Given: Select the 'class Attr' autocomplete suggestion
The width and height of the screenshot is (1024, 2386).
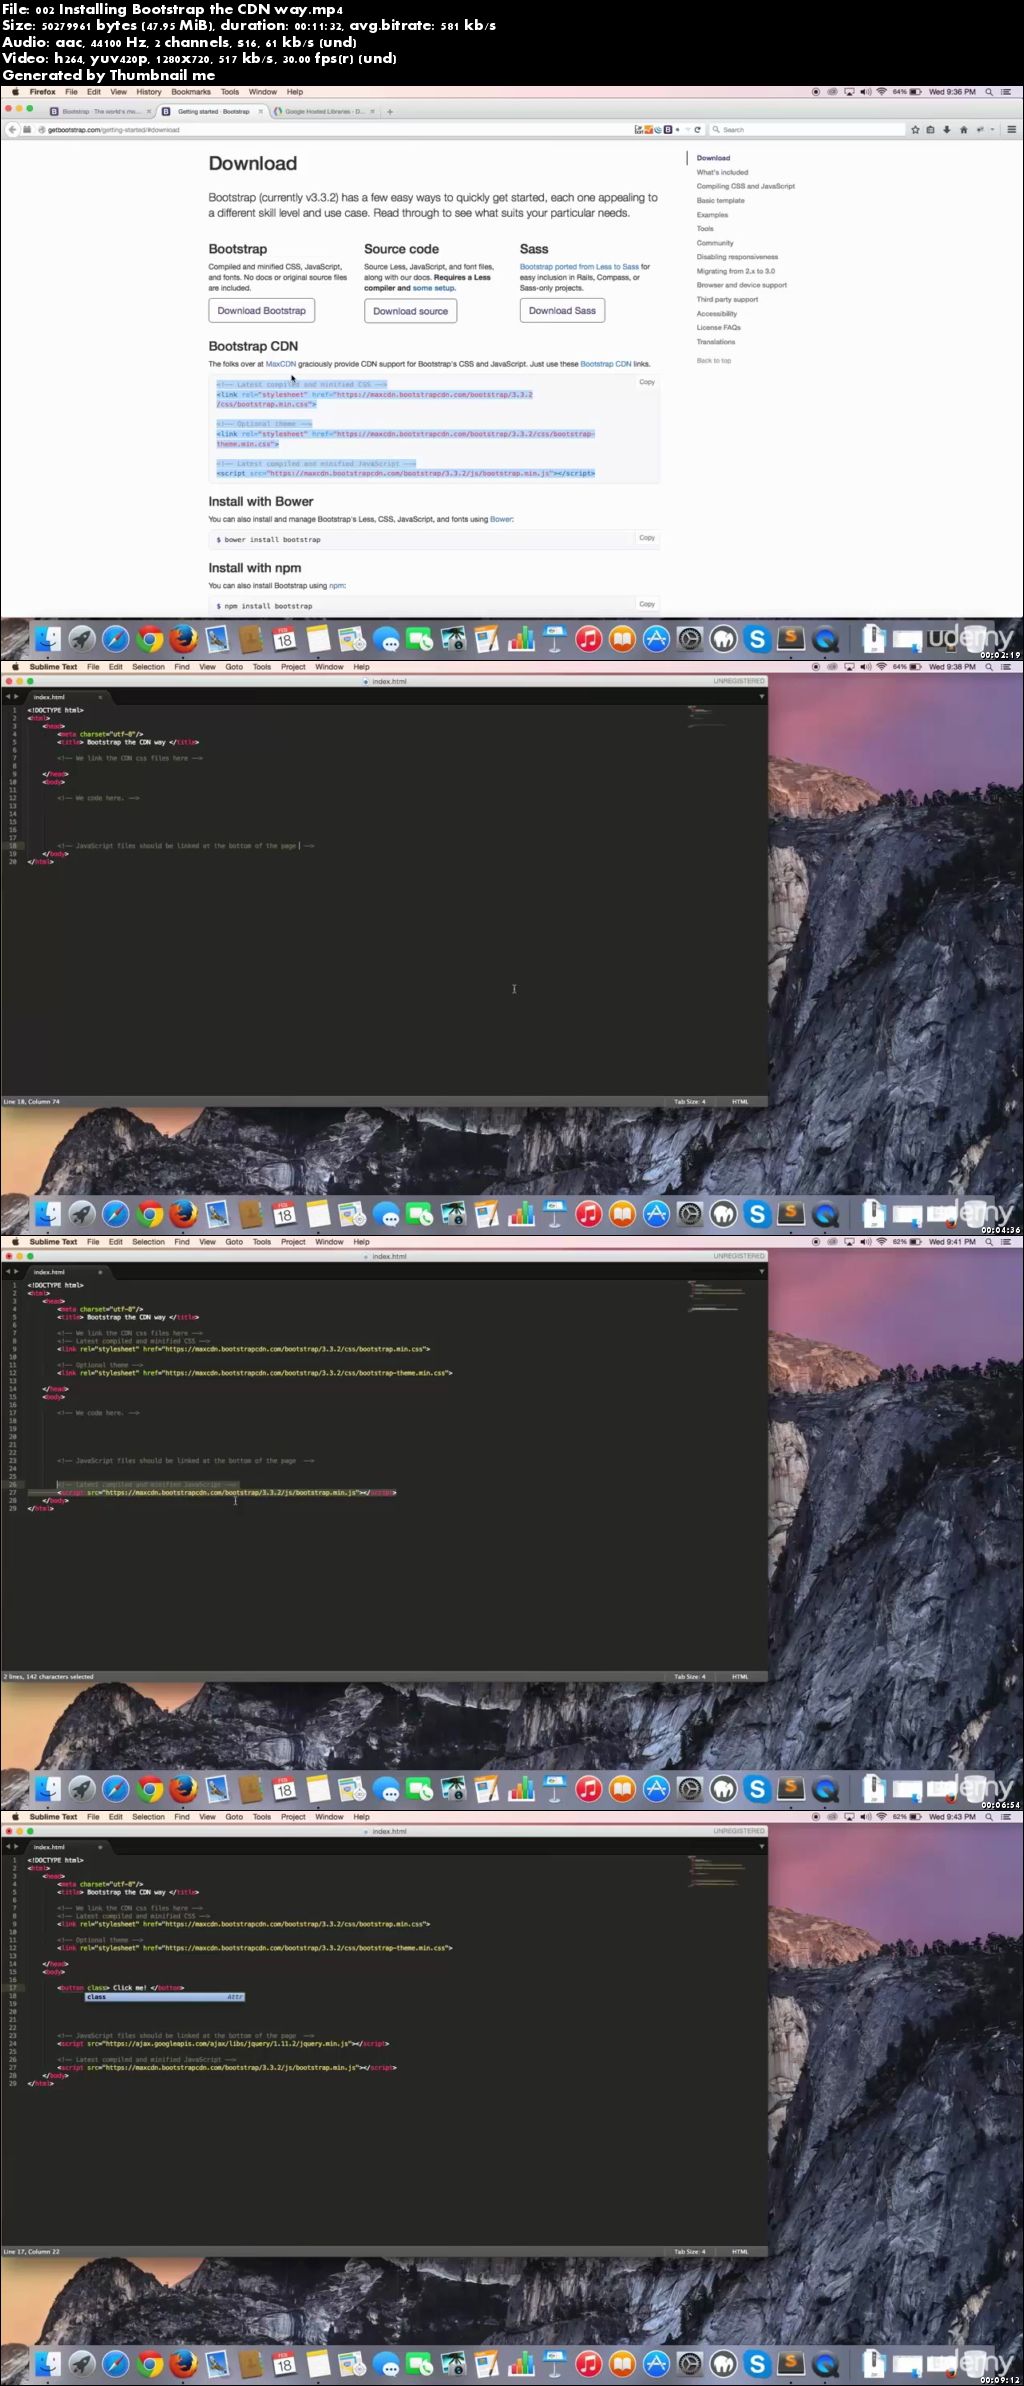Looking at the screenshot, I should [164, 1996].
